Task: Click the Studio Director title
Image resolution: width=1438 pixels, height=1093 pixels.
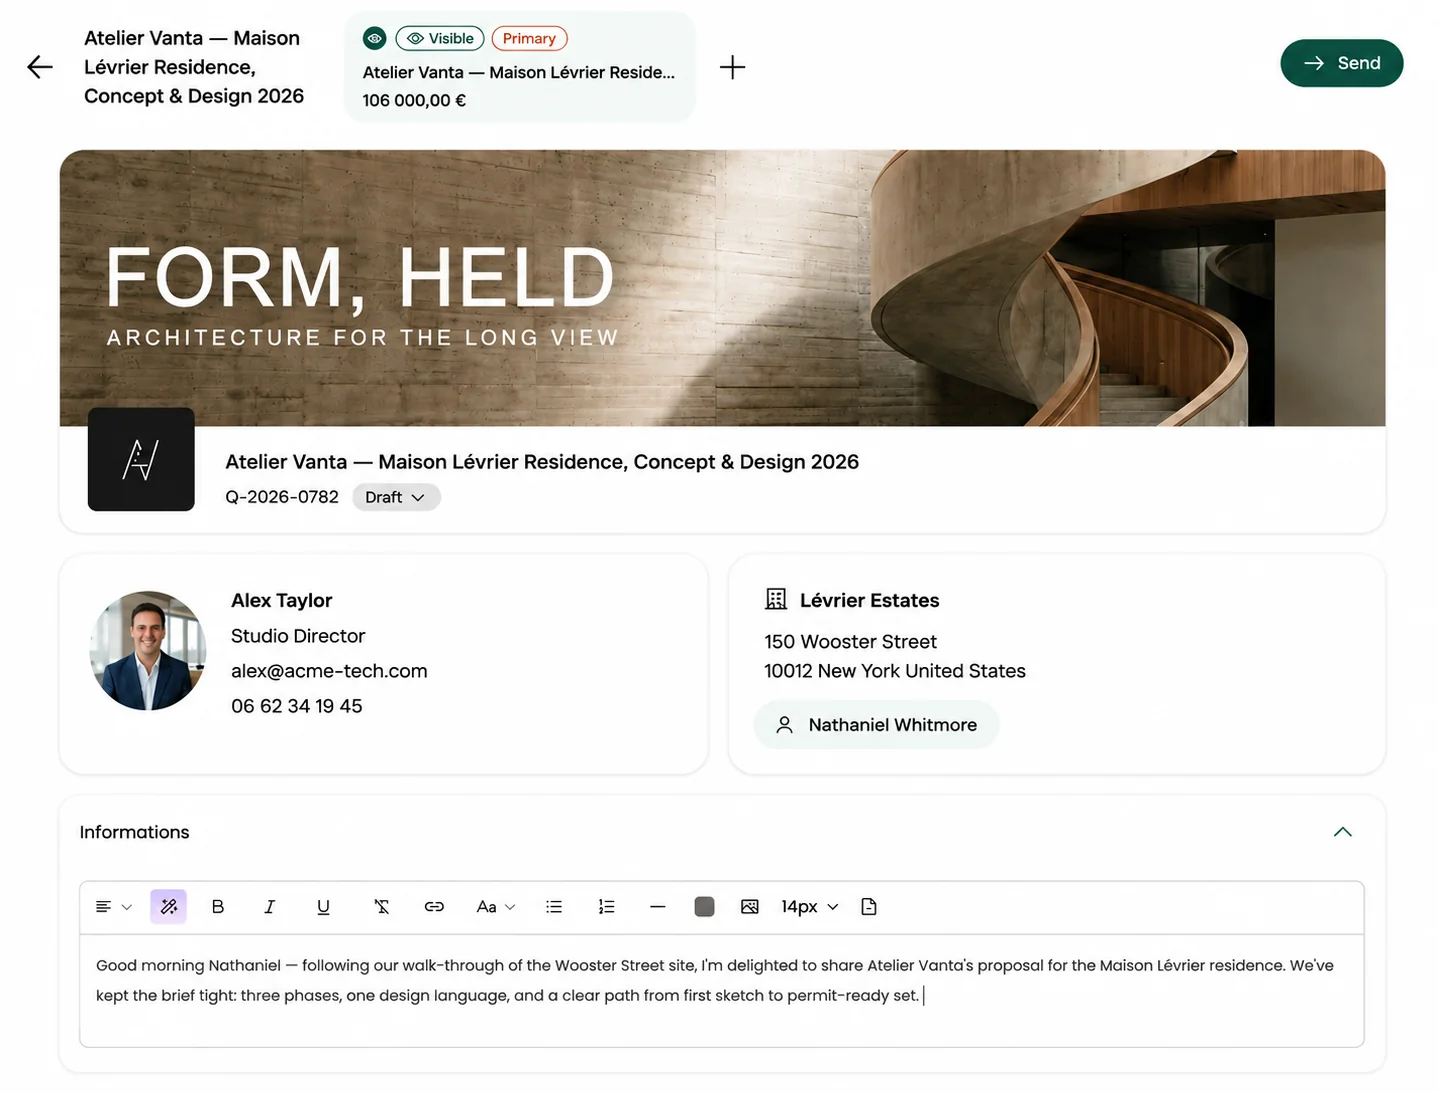Action: click(x=298, y=636)
